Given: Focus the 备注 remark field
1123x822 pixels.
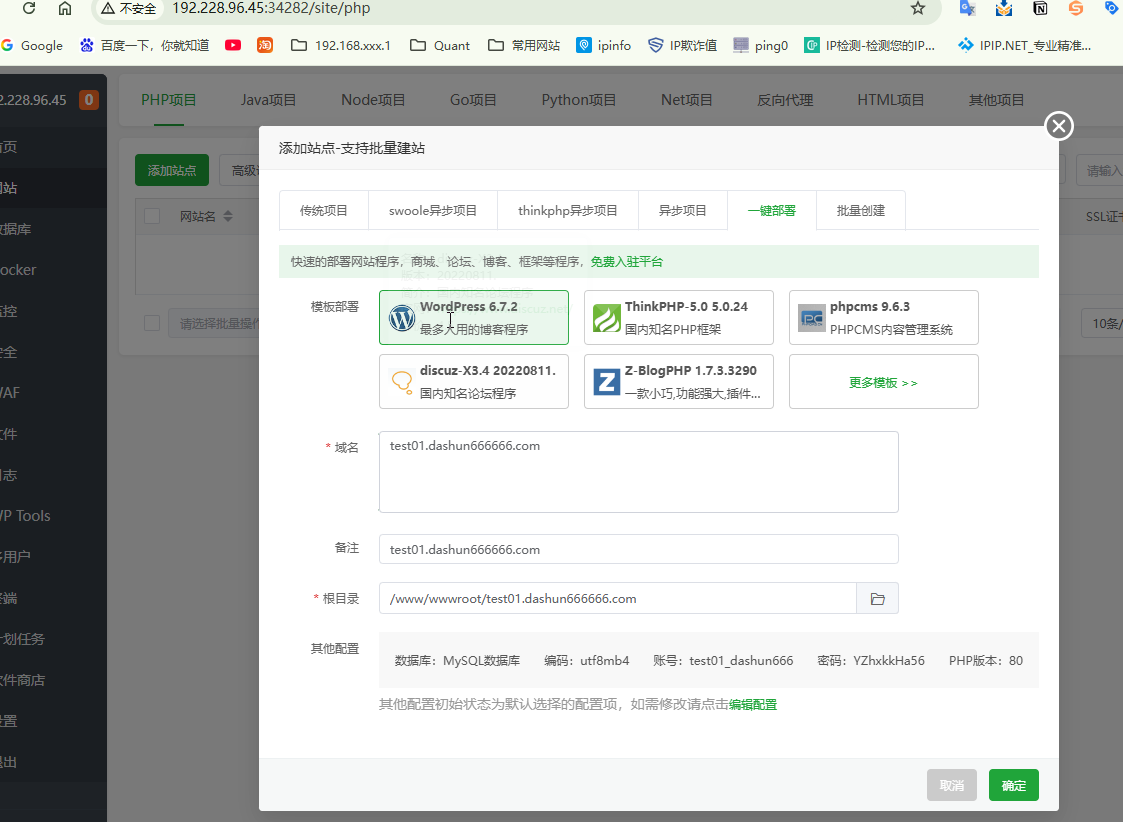Looking at the screenshot, I should click(638, 549).
